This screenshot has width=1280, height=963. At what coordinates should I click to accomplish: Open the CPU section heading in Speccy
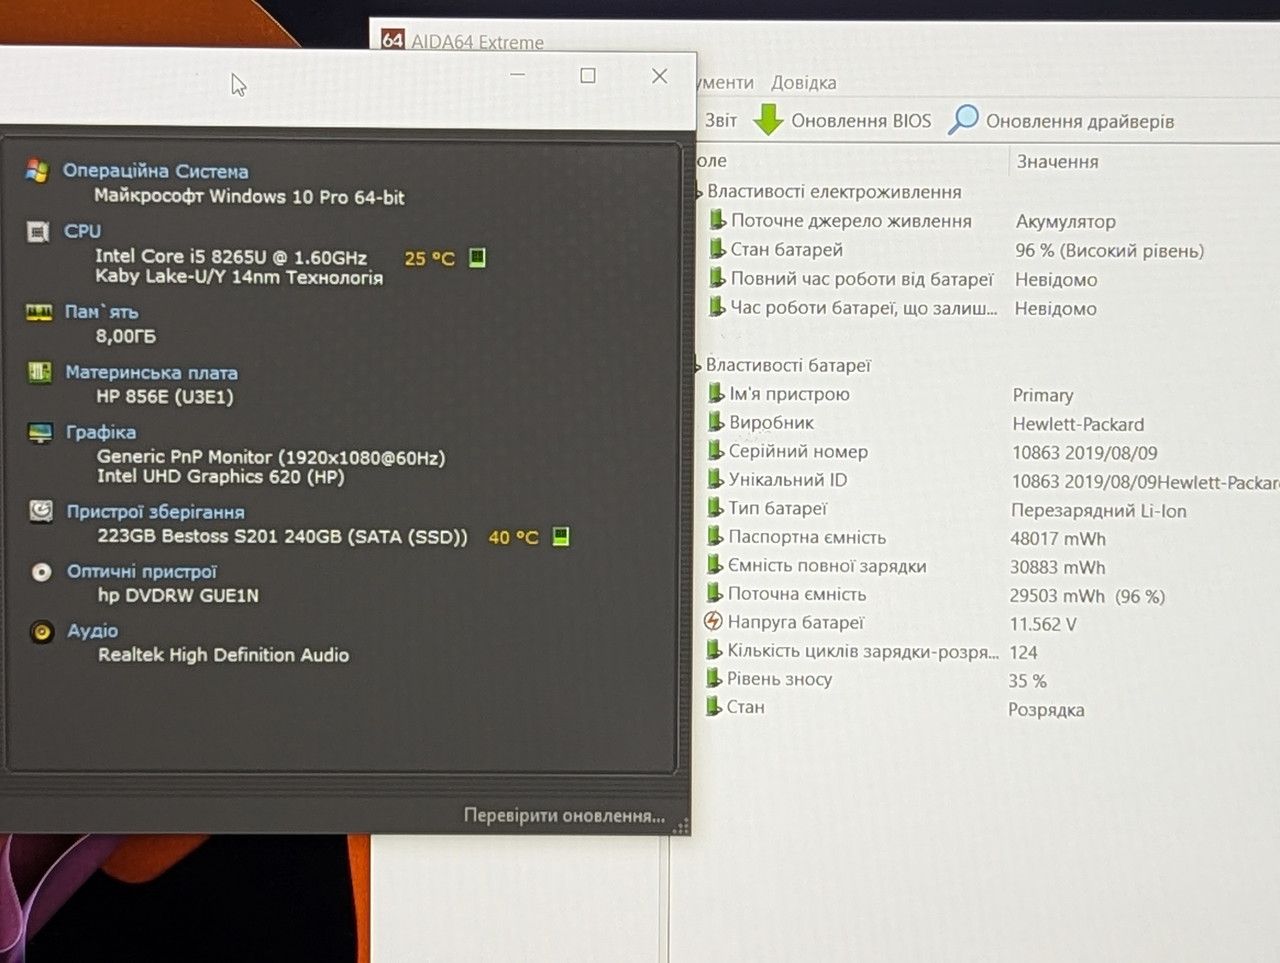click(x=83, y=231)
